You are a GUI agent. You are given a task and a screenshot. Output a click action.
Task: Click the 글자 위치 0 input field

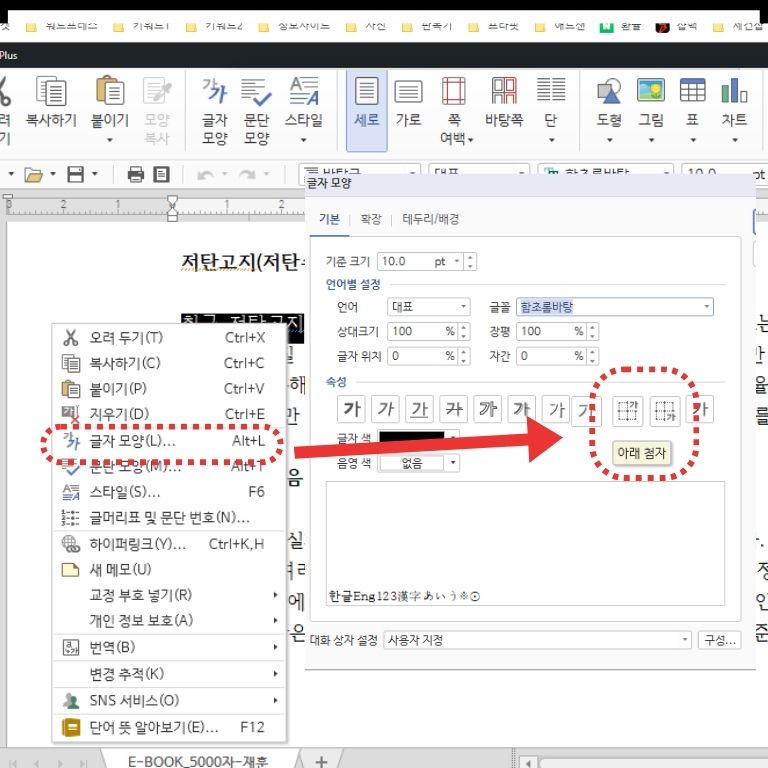[x=423, y=356]
